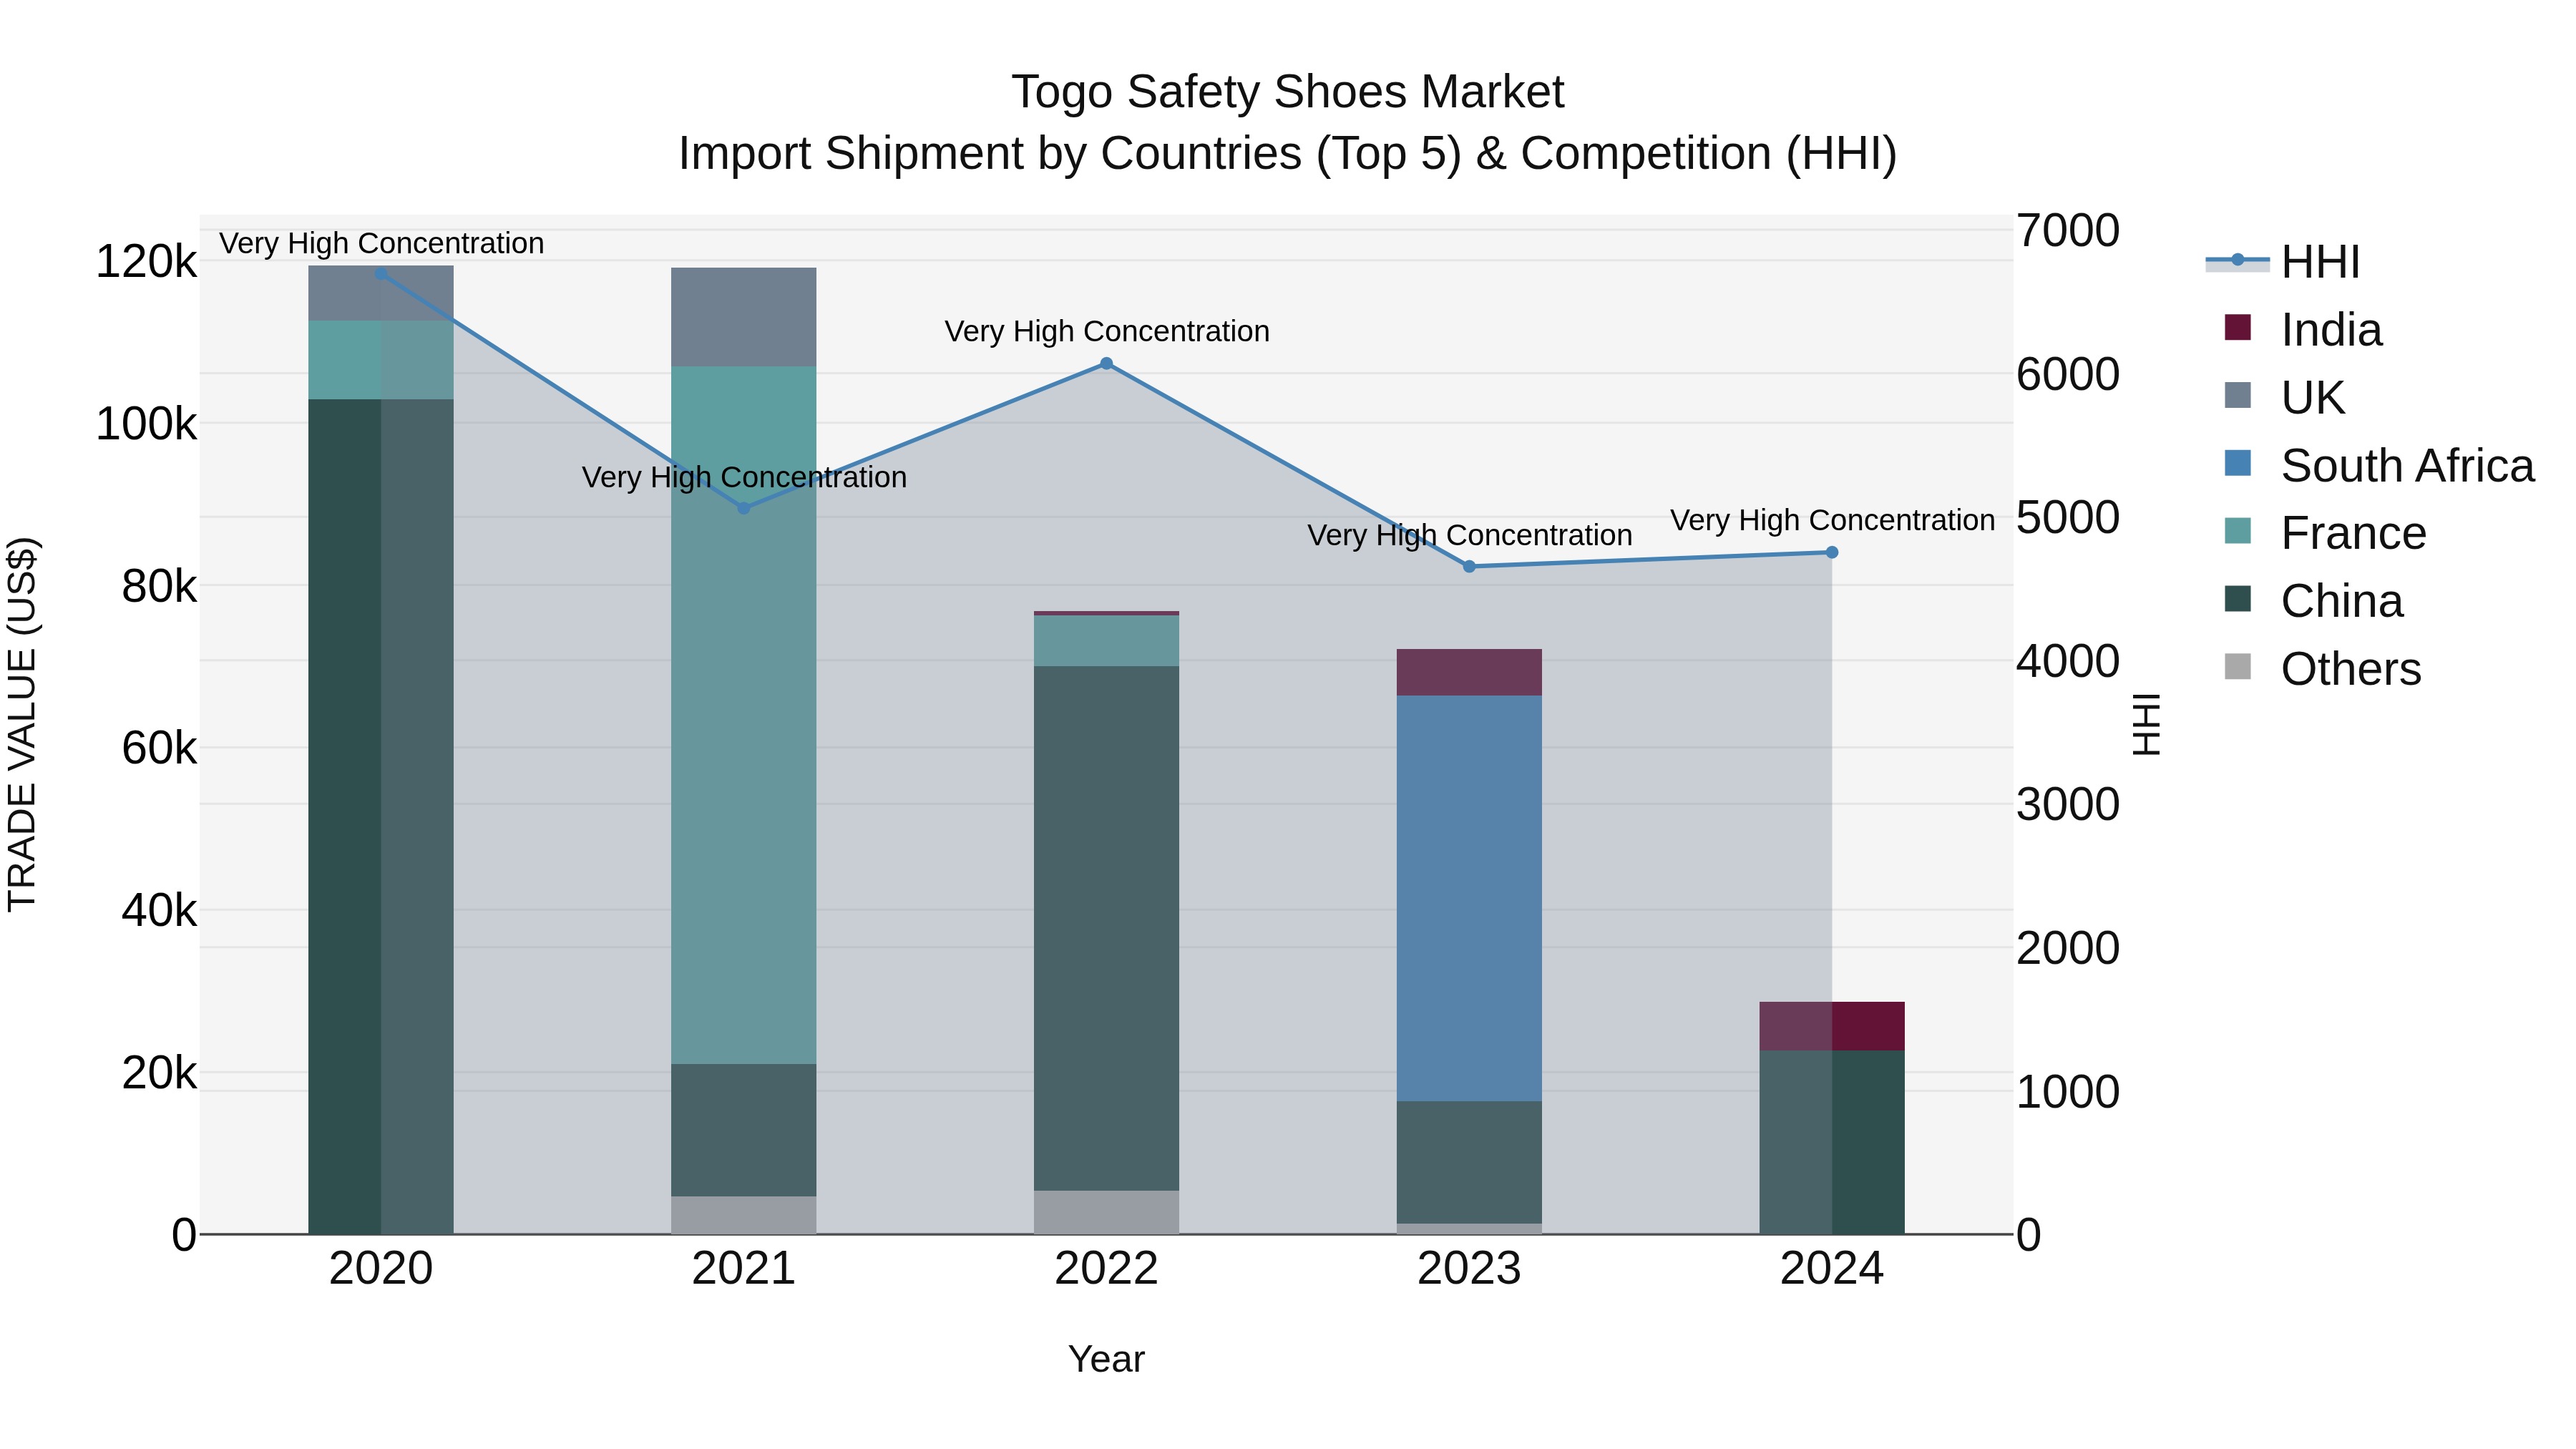
Task: Click the China segment of the 2024 bar
Action: (1832, 1142)
